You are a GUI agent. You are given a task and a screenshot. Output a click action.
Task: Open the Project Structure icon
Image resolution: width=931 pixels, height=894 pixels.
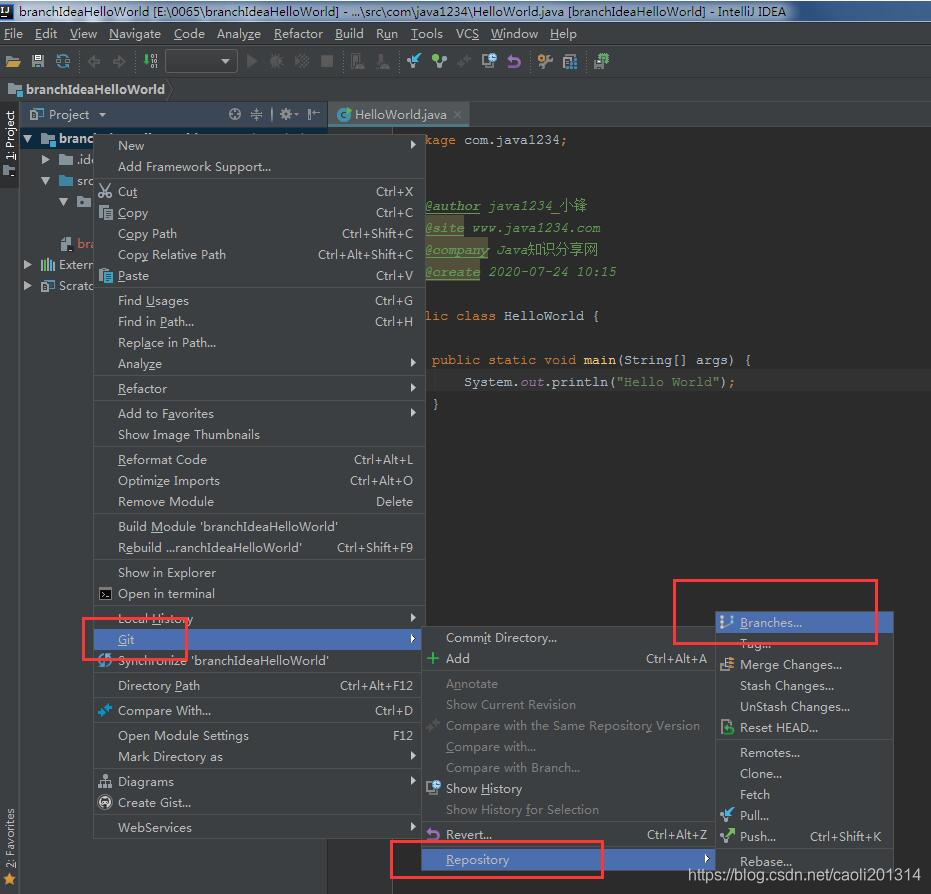(x=570, y=61)
